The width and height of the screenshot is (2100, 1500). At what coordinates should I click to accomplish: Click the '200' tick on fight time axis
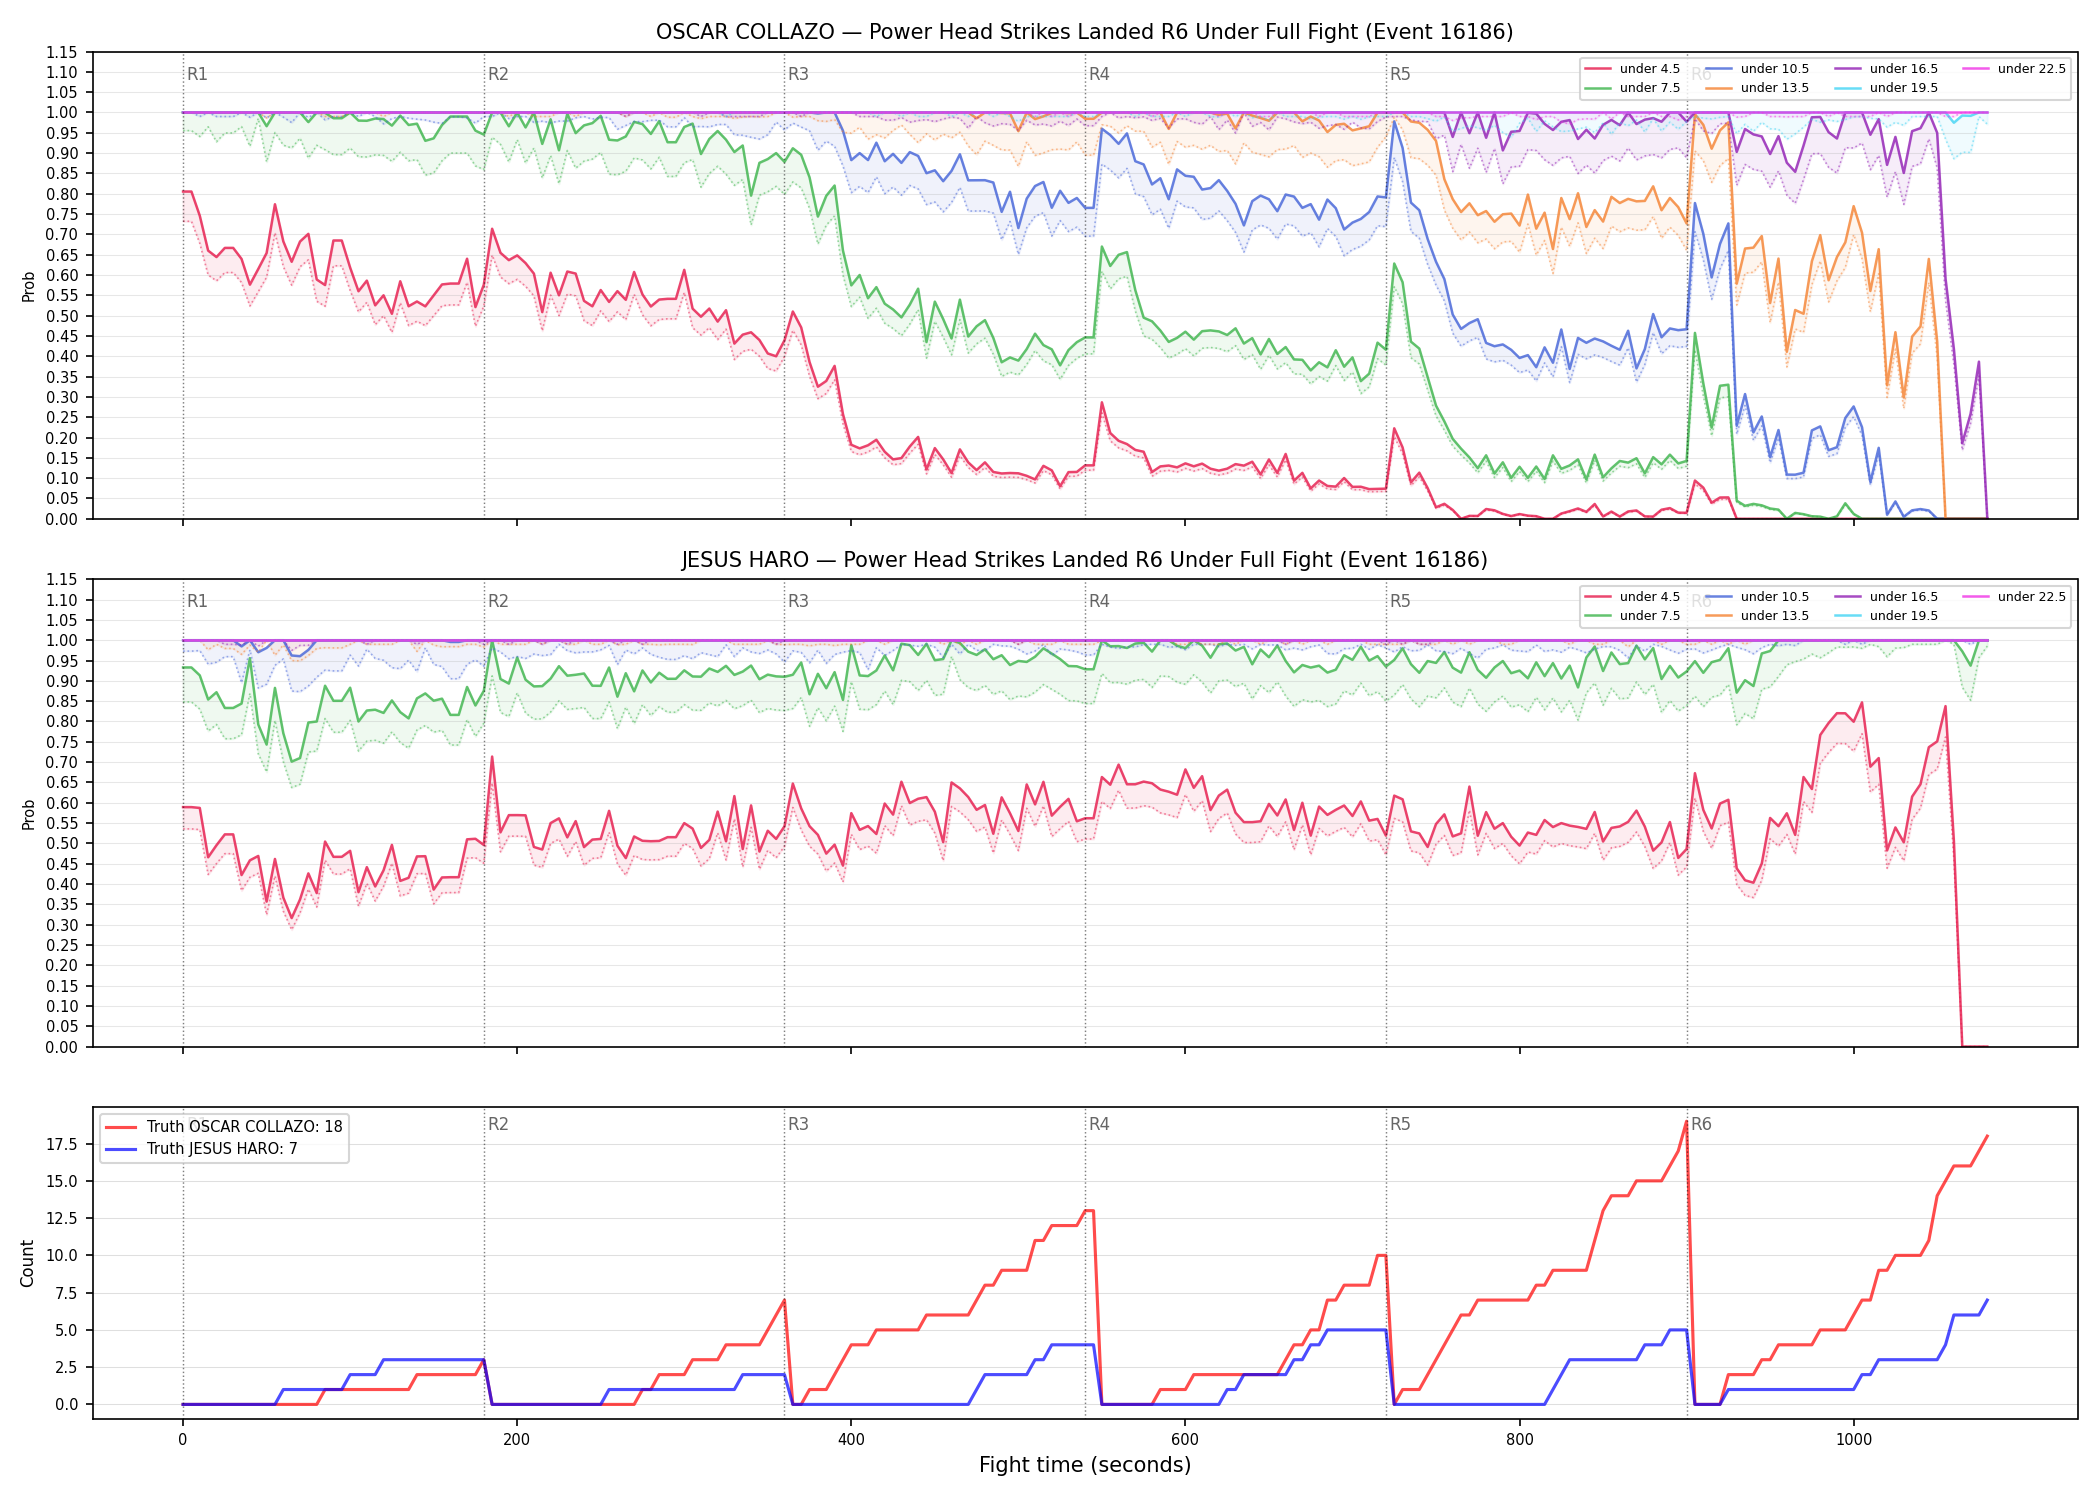516,1440
